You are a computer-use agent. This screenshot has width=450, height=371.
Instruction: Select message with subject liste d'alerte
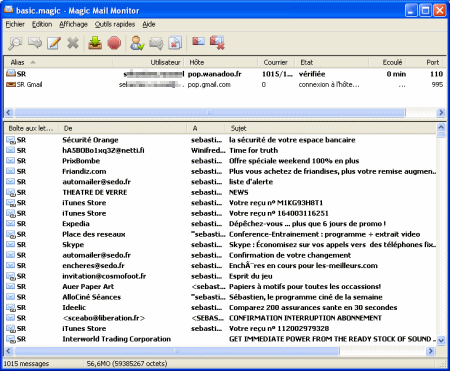pos(251,182)
